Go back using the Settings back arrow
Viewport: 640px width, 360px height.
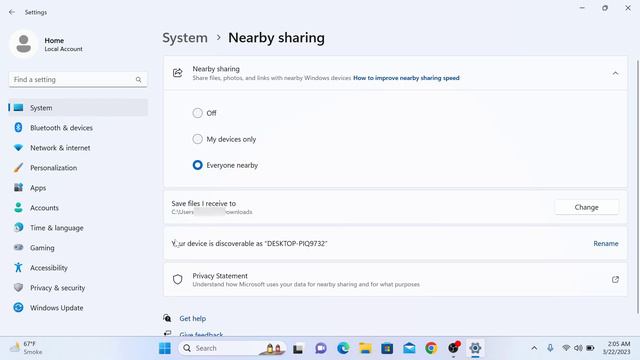[12, 12]
